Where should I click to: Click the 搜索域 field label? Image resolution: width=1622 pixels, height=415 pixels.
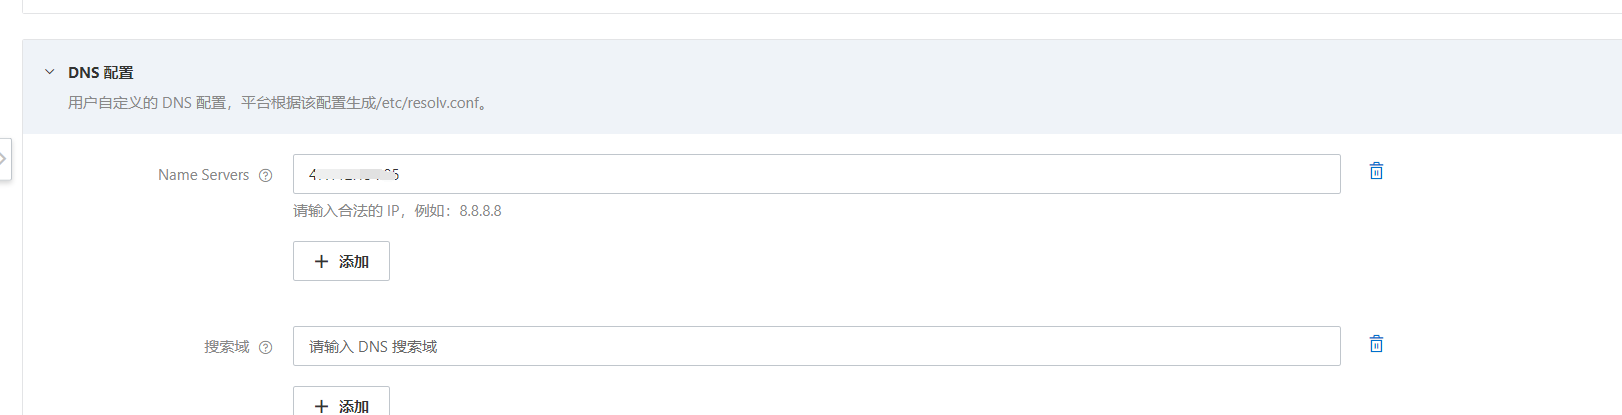(226, 347)
